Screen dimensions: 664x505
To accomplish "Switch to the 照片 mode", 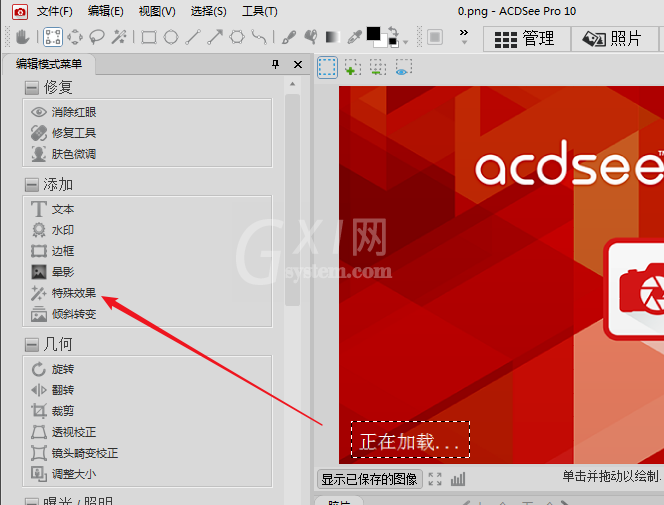I will click(614, 39).
